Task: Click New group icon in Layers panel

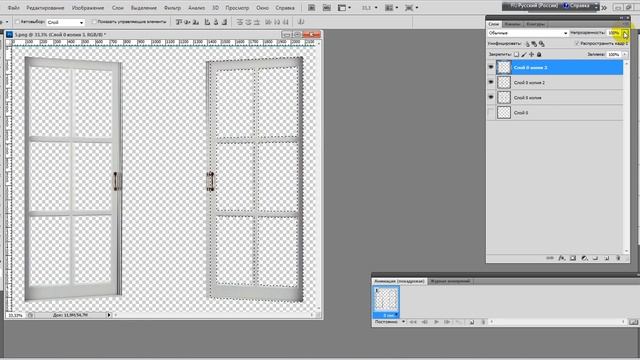Action: 596,258
